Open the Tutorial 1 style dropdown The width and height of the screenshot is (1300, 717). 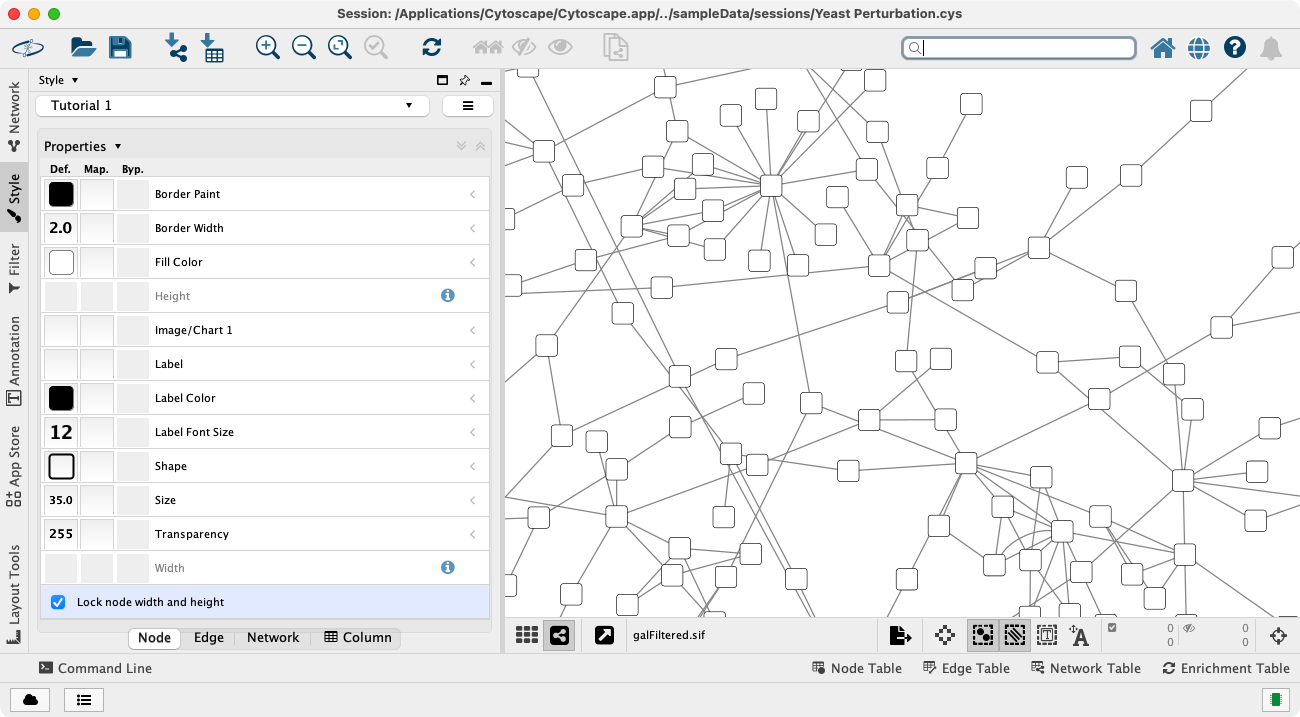coord(232,105)
